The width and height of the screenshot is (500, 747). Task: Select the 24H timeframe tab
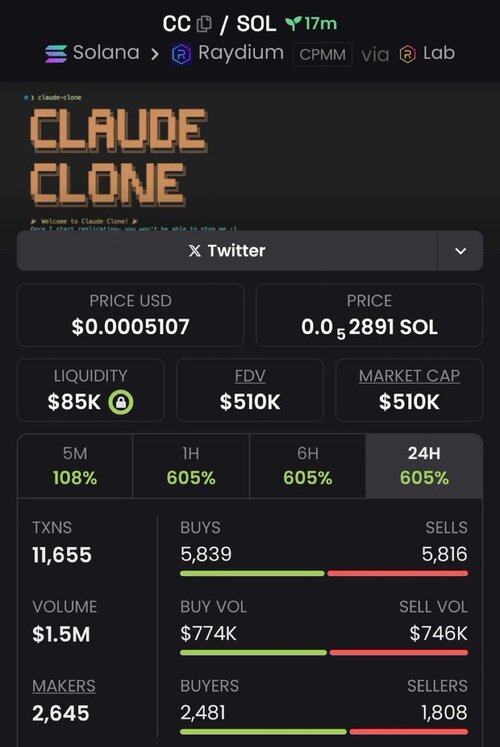(x=424, y=466)
